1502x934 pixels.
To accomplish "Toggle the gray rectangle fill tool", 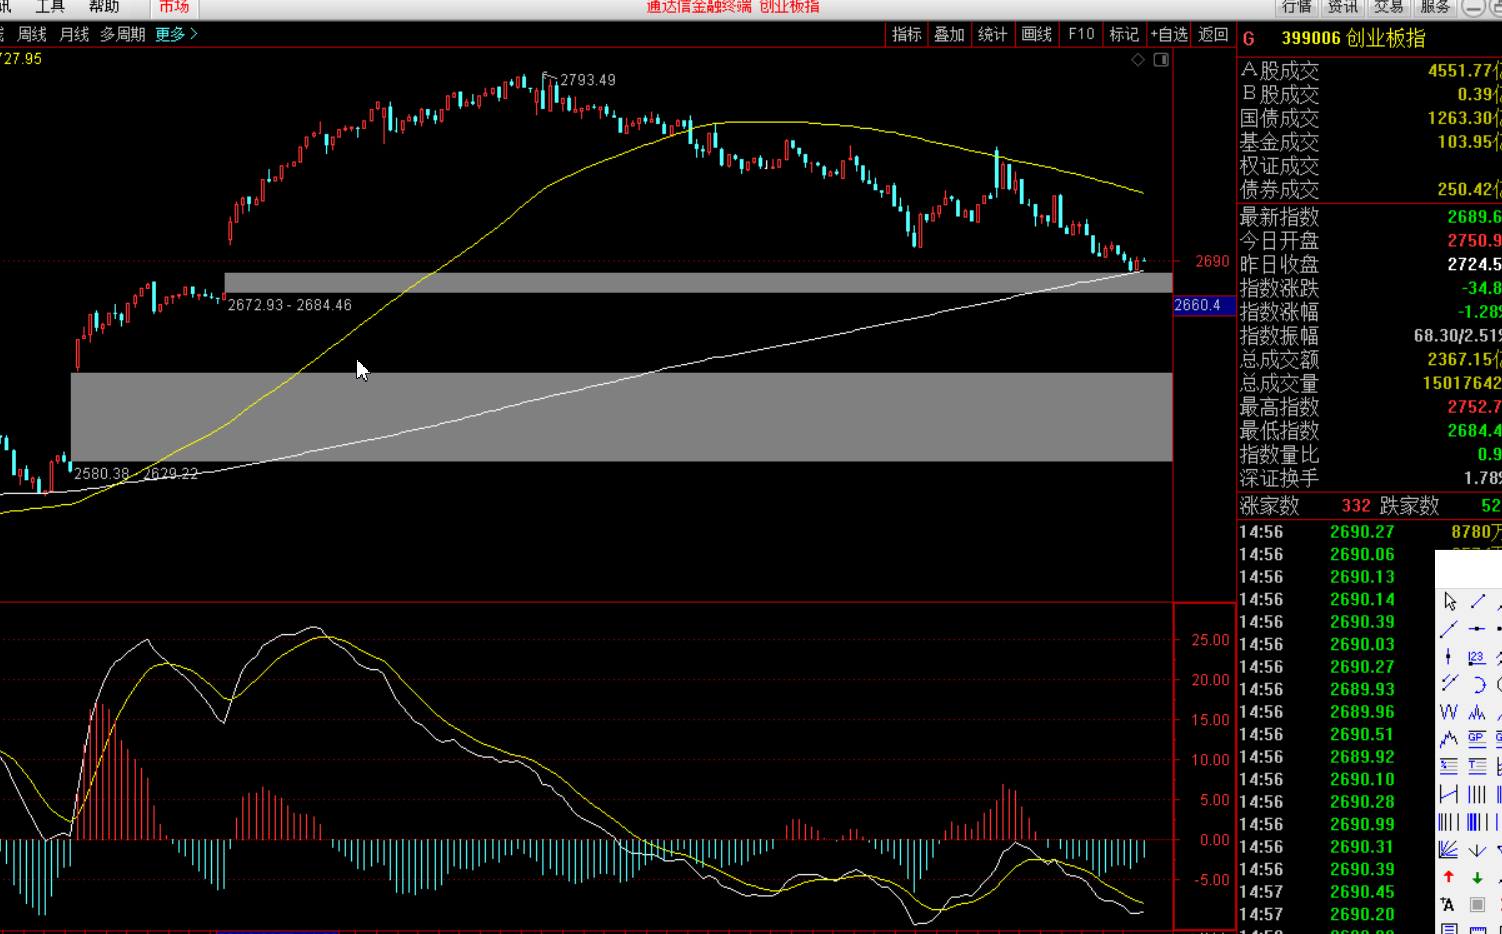I will point(1477,905).
